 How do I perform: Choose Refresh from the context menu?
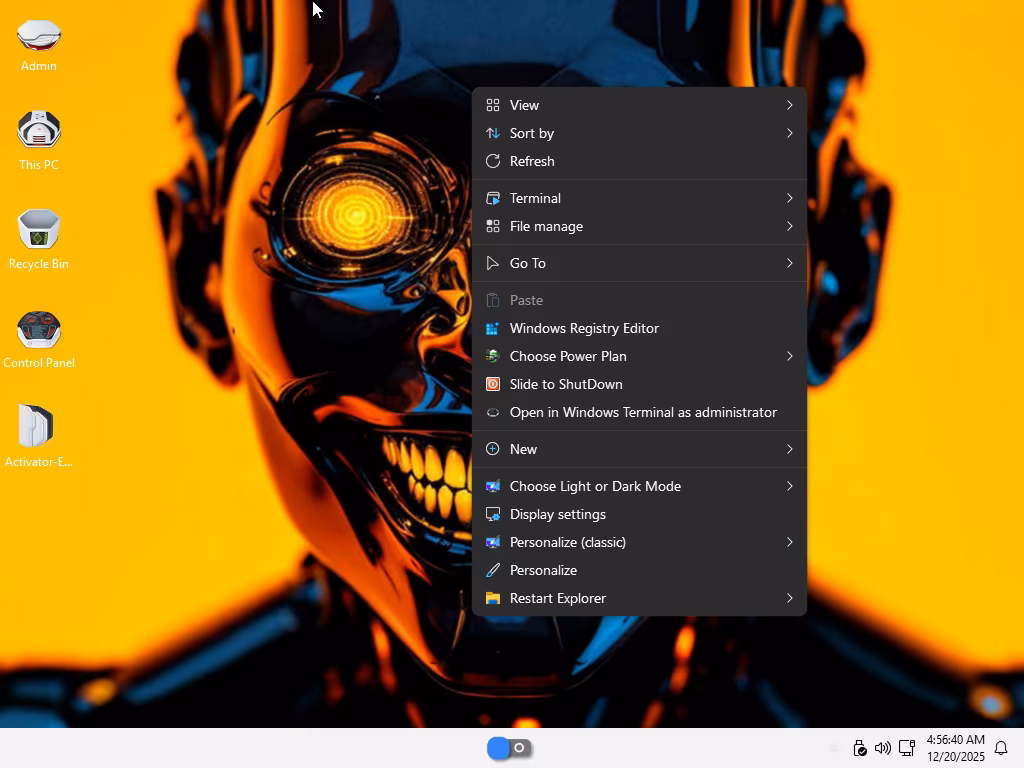(x=532, y=161)
